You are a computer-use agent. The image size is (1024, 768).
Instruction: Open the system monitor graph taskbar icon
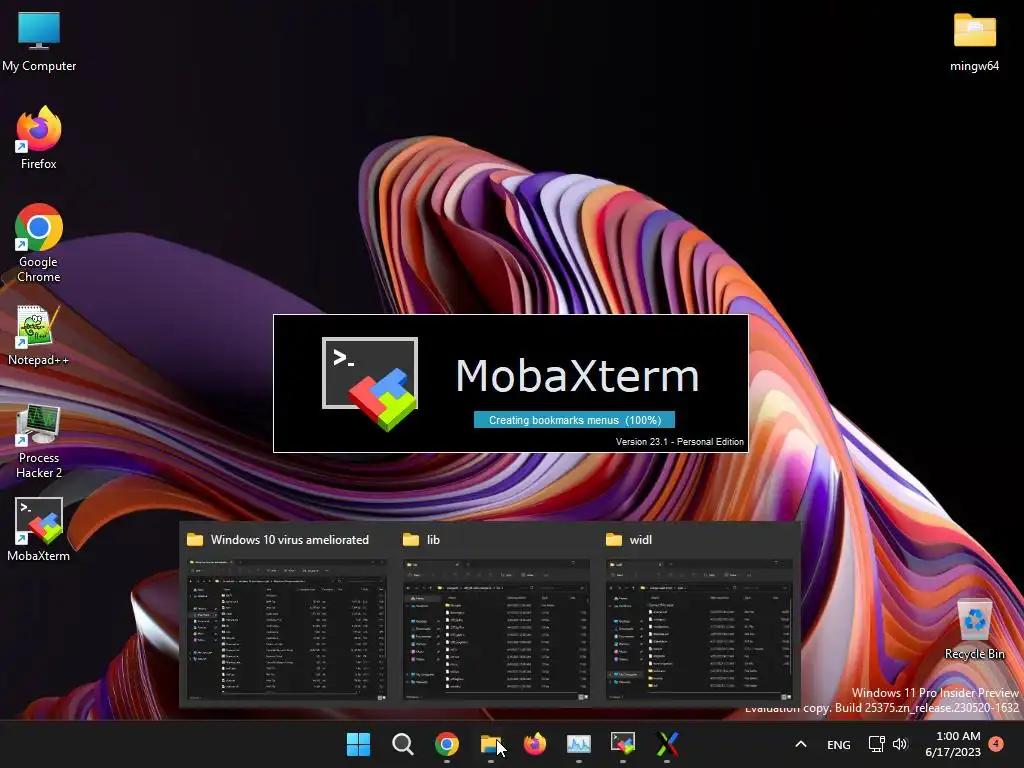pos(579,744)
